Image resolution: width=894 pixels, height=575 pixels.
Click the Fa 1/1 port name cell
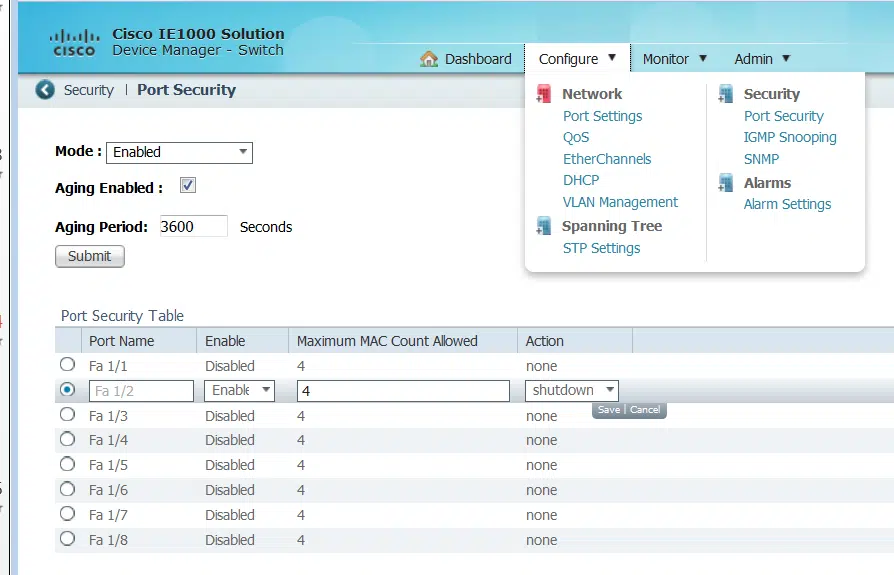(108, 366)
